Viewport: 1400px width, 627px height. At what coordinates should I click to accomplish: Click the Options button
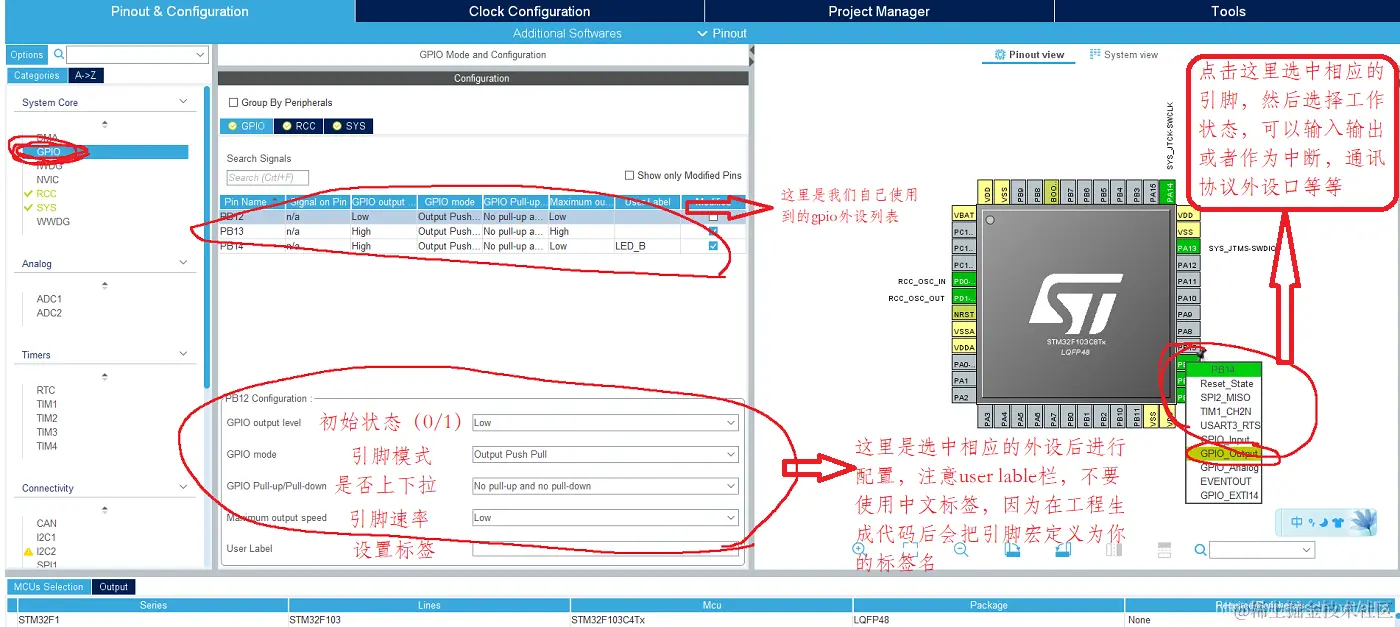(27, 55)
